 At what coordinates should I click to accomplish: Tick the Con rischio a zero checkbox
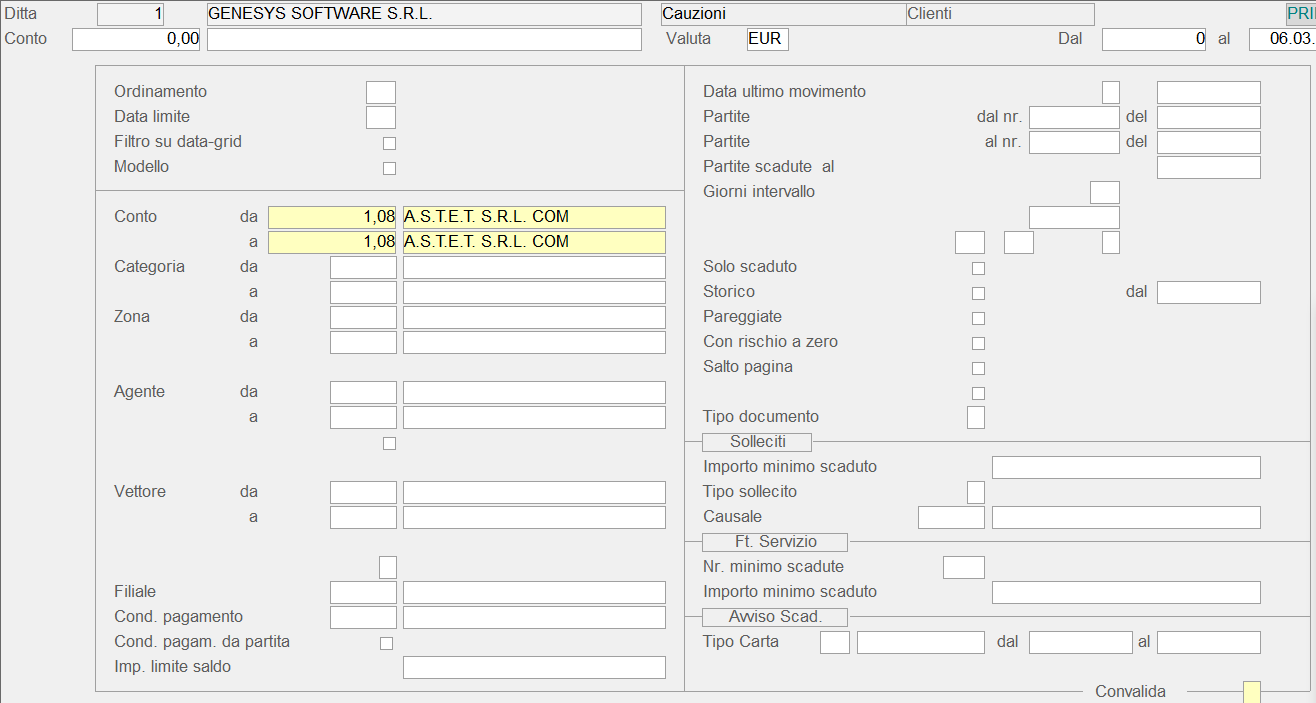click(978, 343)
